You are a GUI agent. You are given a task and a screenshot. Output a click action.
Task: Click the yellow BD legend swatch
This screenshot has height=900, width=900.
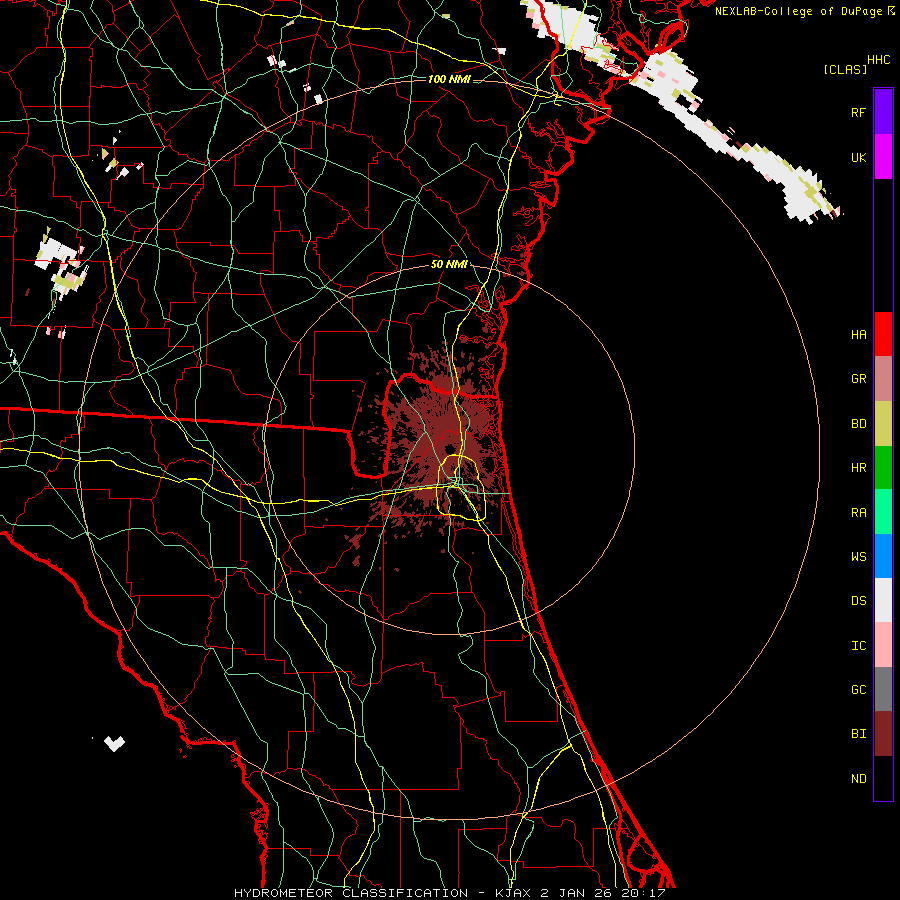[x=883, y=424]
